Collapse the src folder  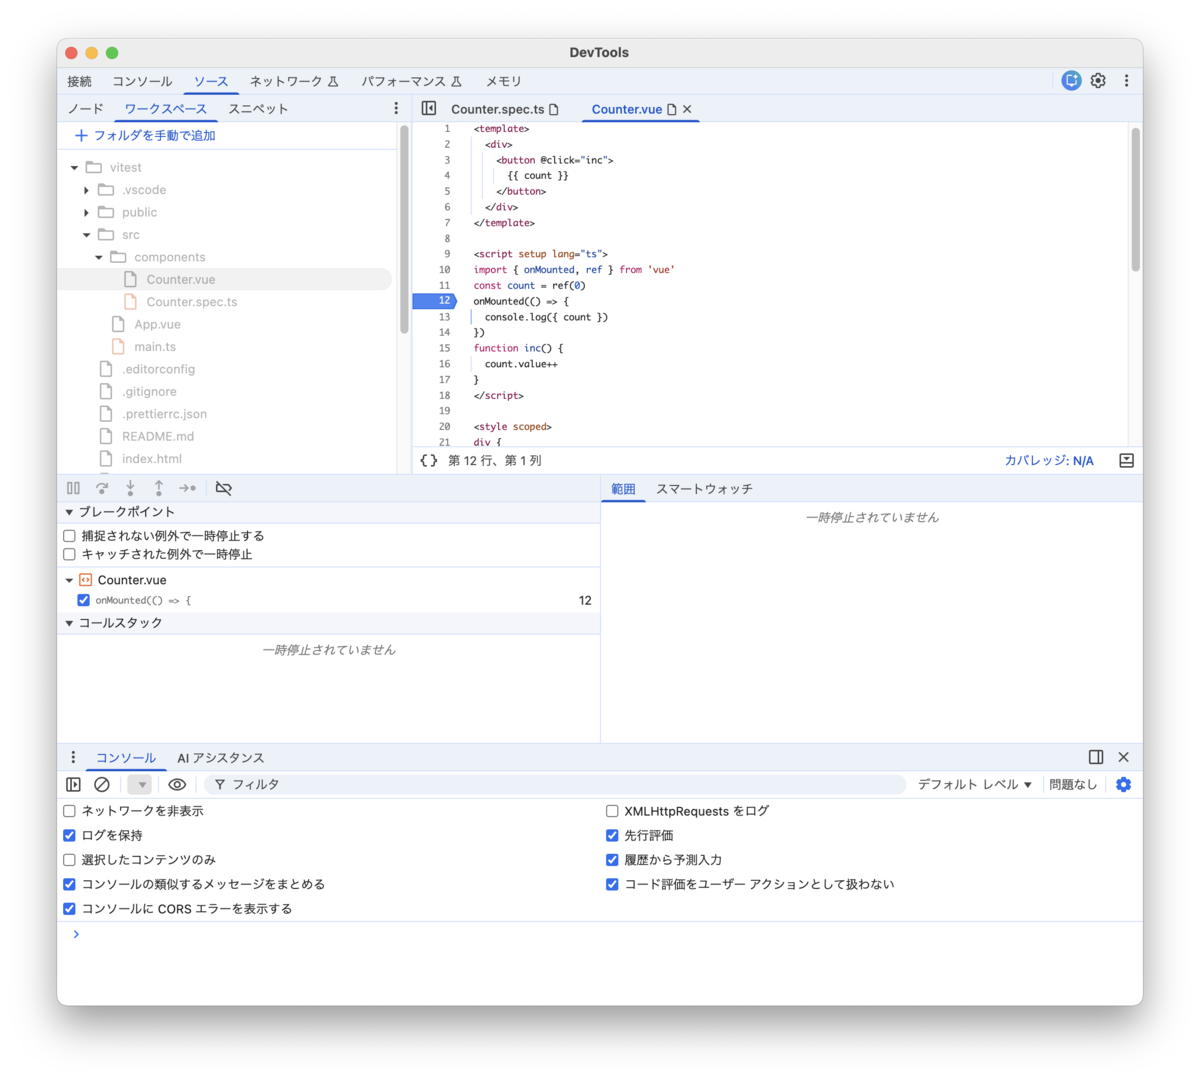(x=86, y=235)
